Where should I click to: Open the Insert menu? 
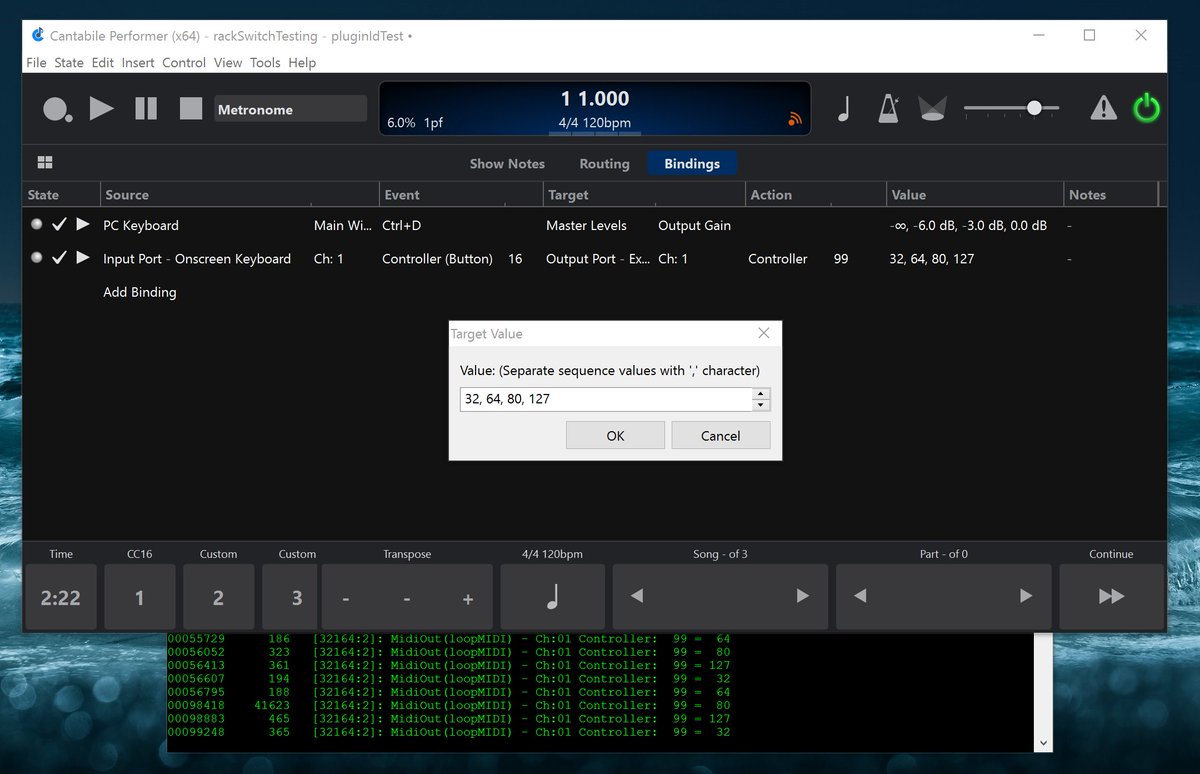click(138, 62)
